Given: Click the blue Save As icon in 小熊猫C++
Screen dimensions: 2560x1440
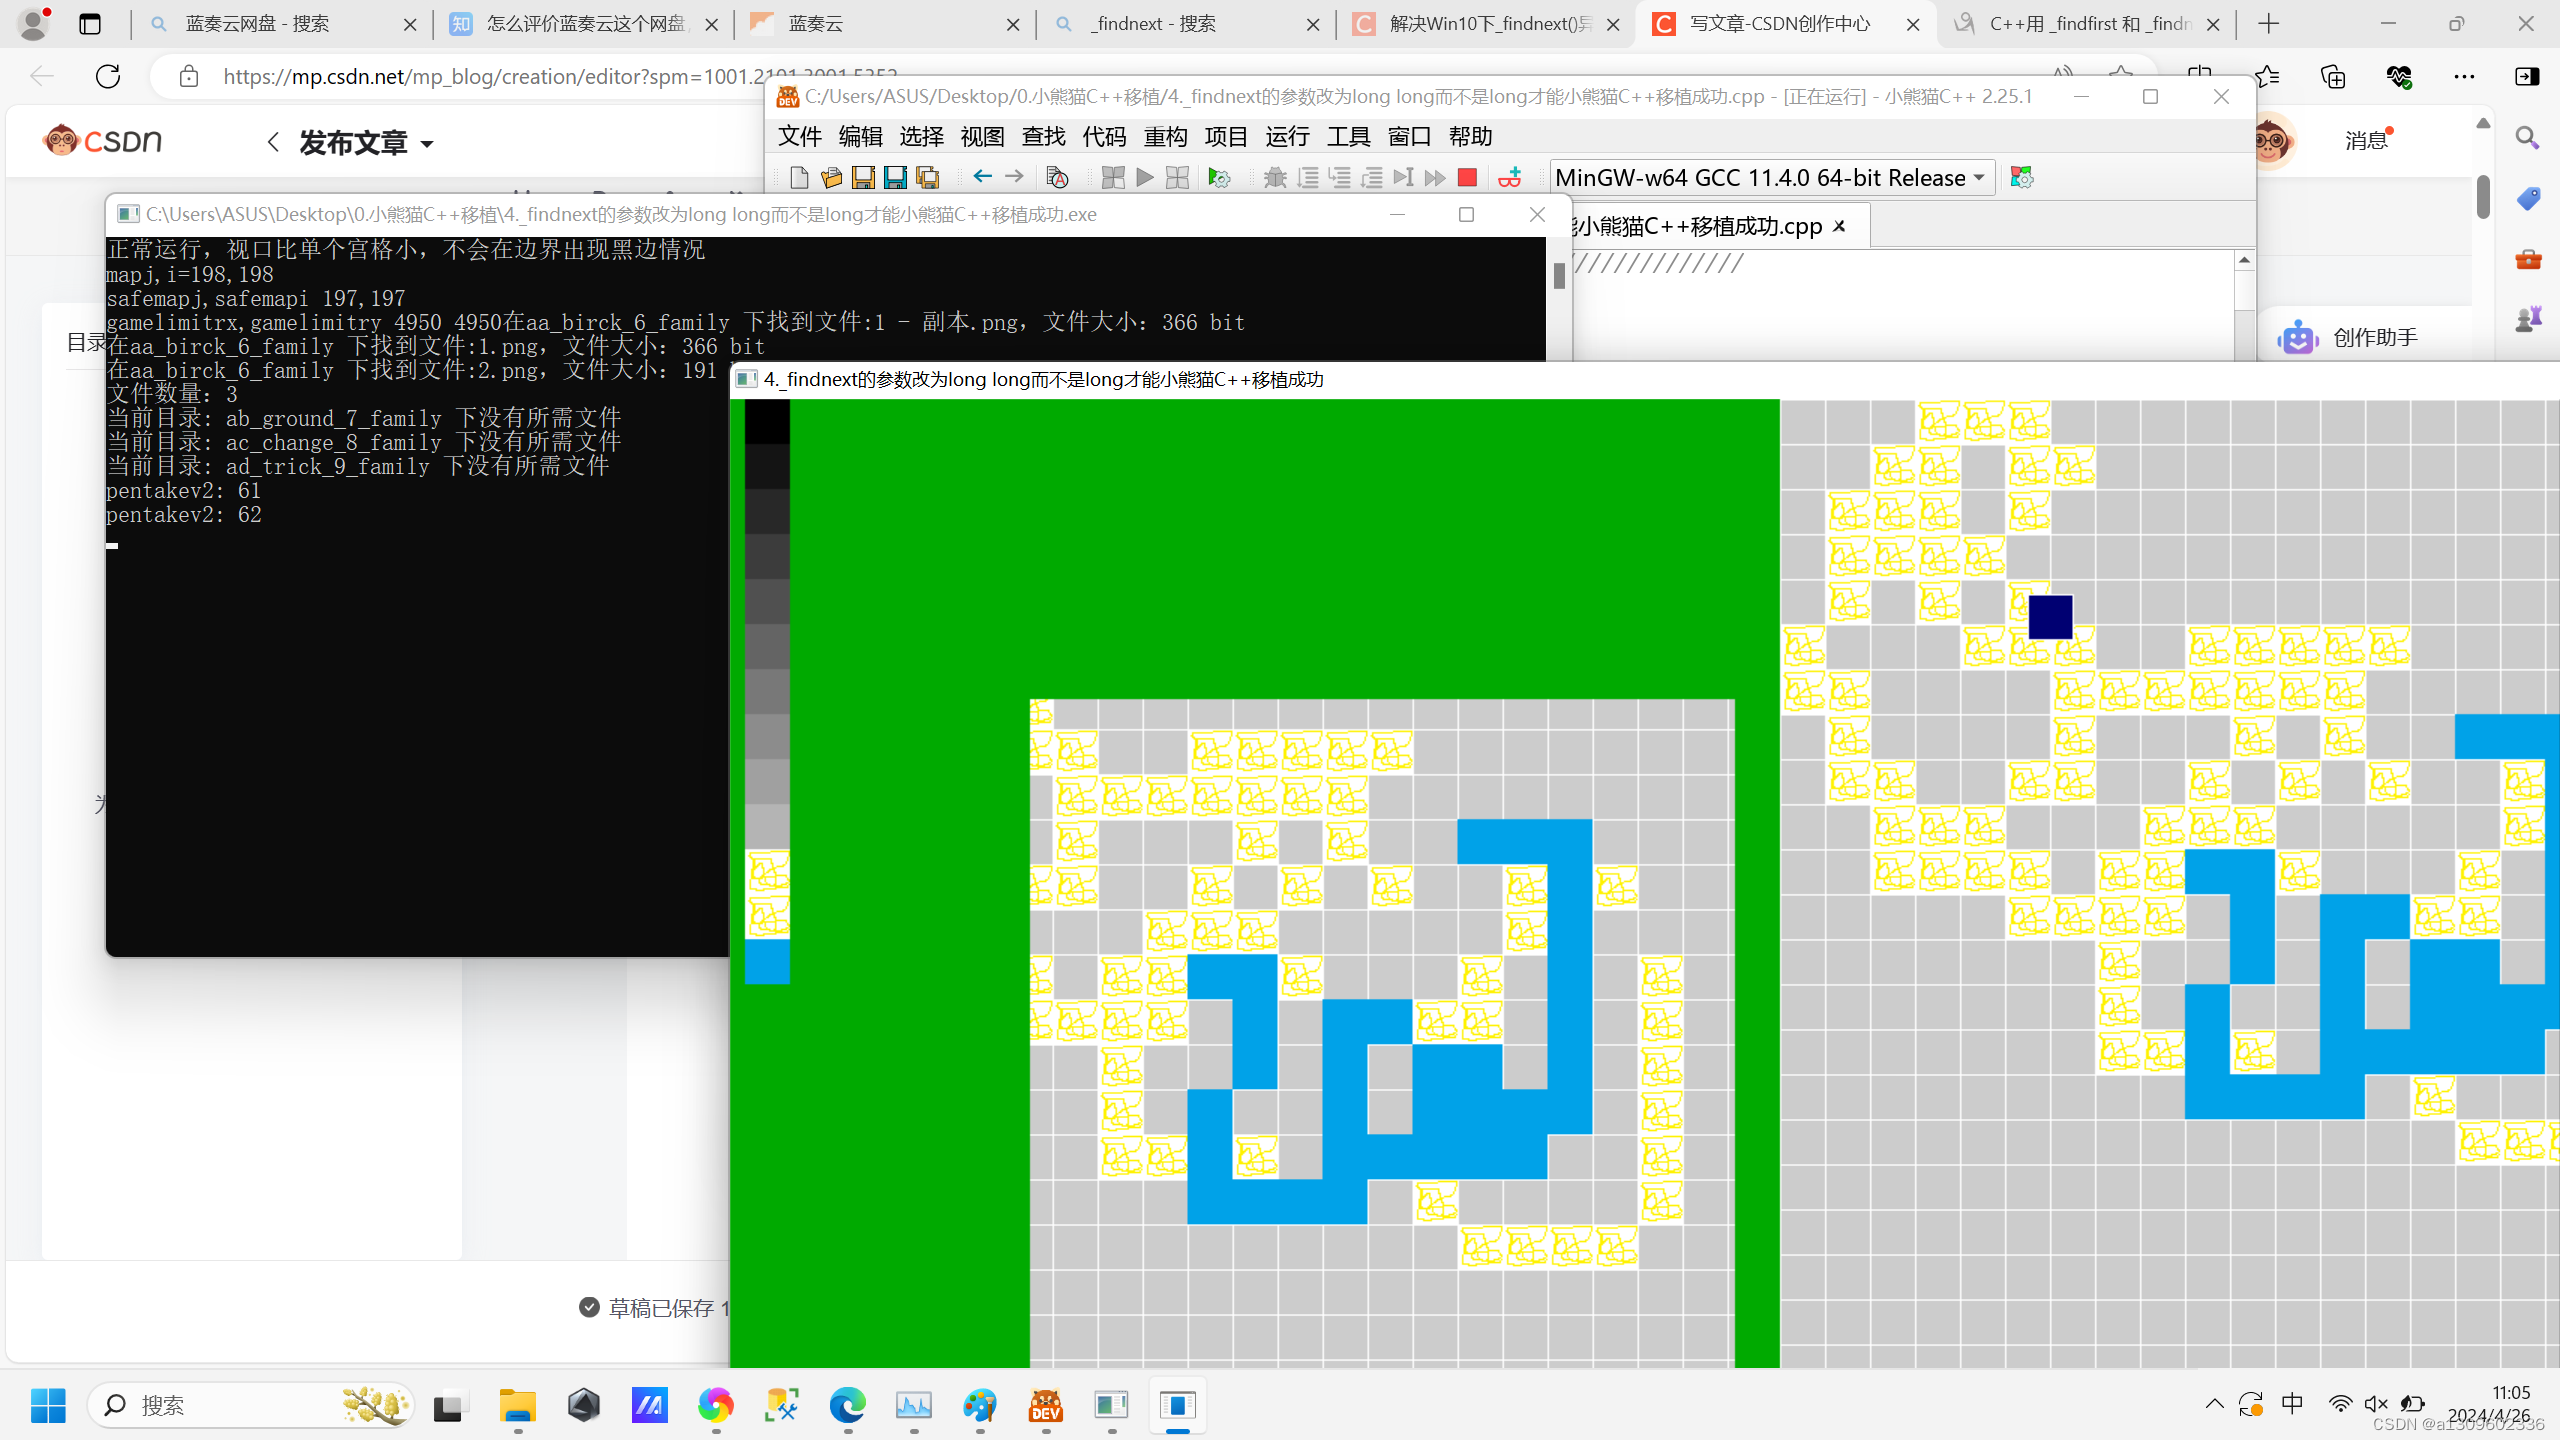Looking at the screenshot, I should coord(894,178).
